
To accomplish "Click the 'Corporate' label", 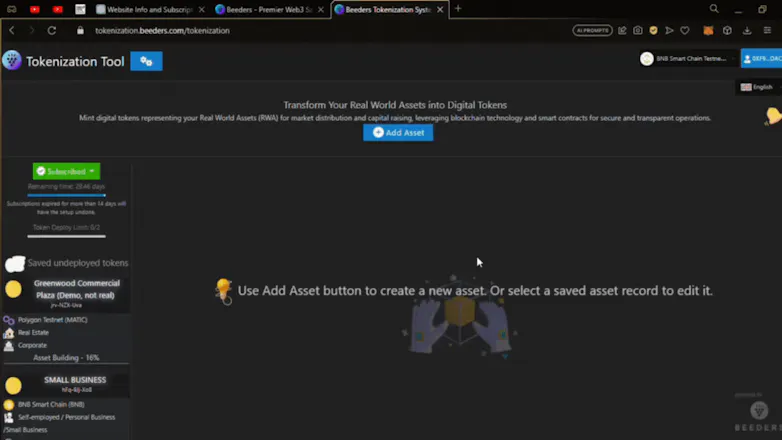I will tap(32, 345).
